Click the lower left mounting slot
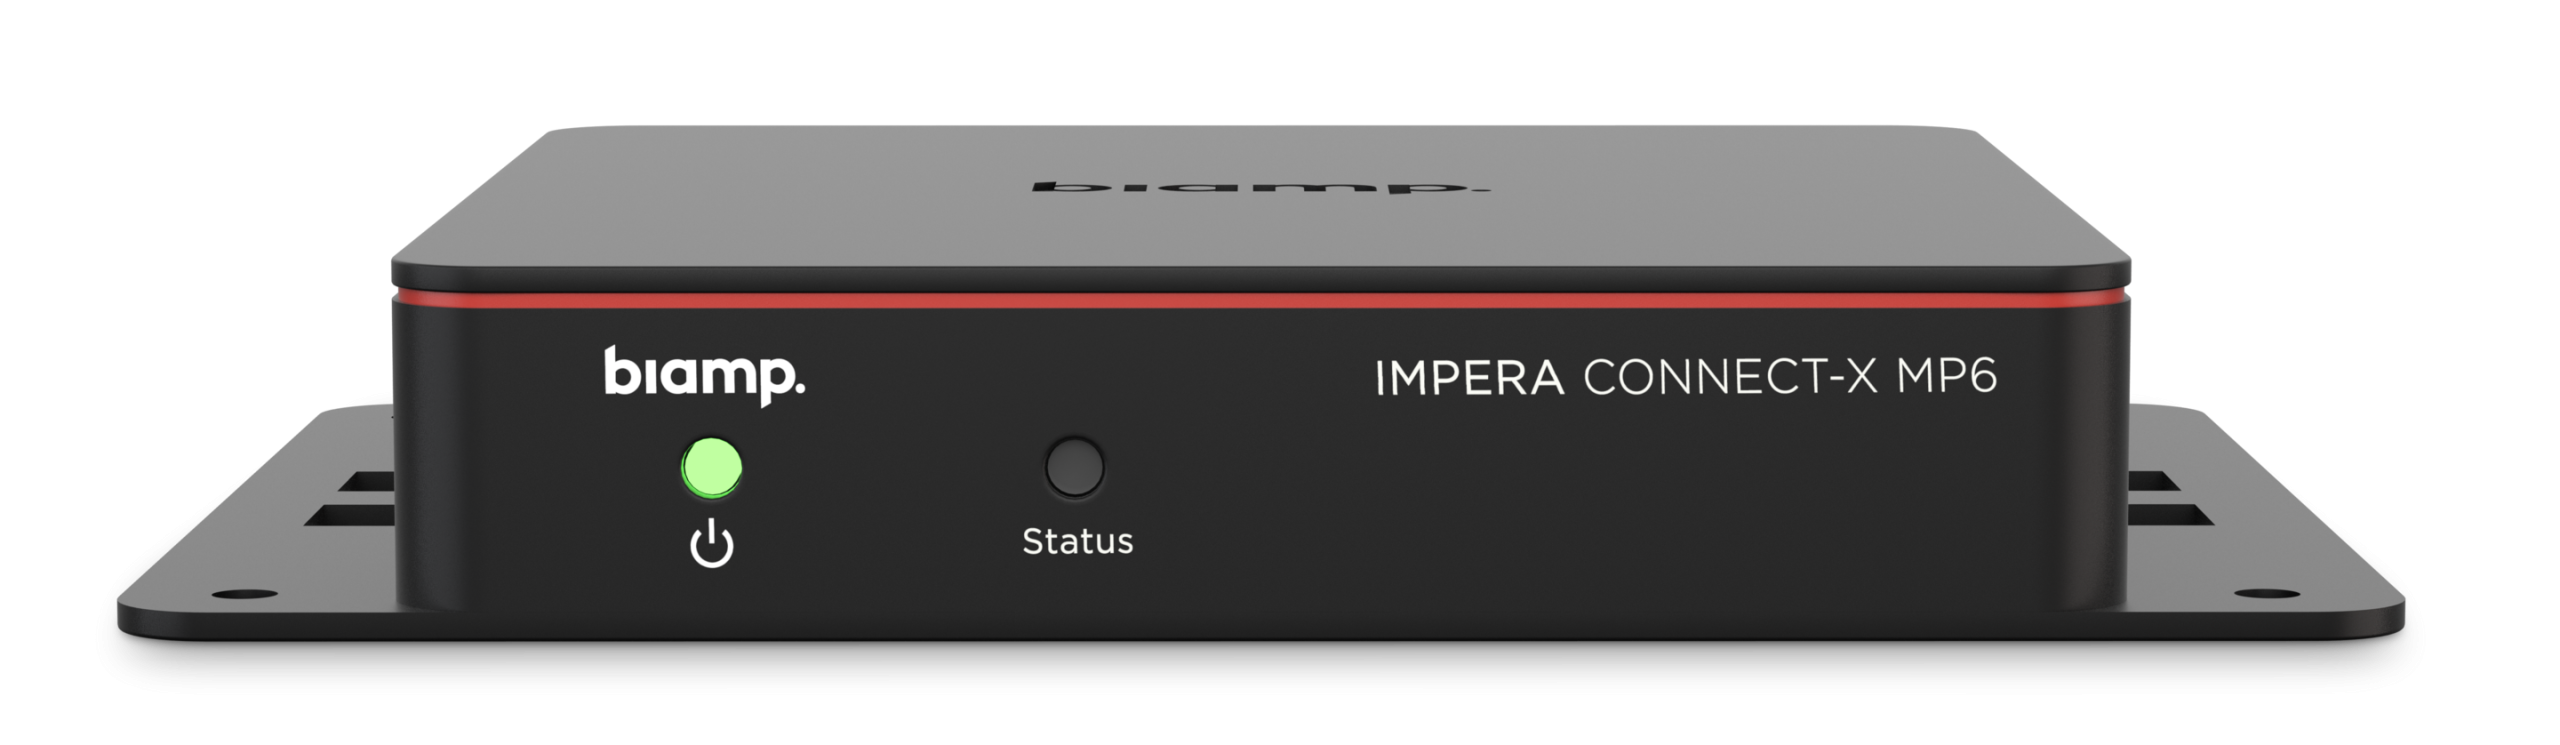 pos(350,515)
